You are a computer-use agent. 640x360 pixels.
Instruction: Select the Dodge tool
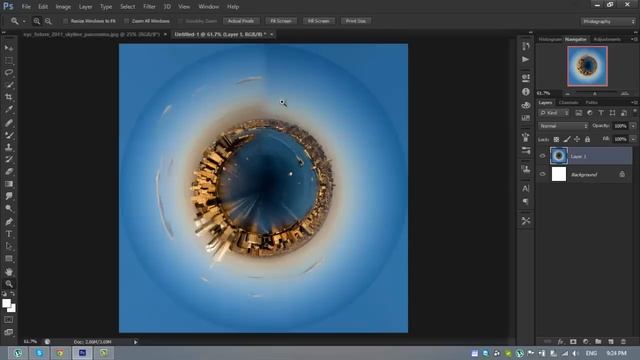point(9,209)
